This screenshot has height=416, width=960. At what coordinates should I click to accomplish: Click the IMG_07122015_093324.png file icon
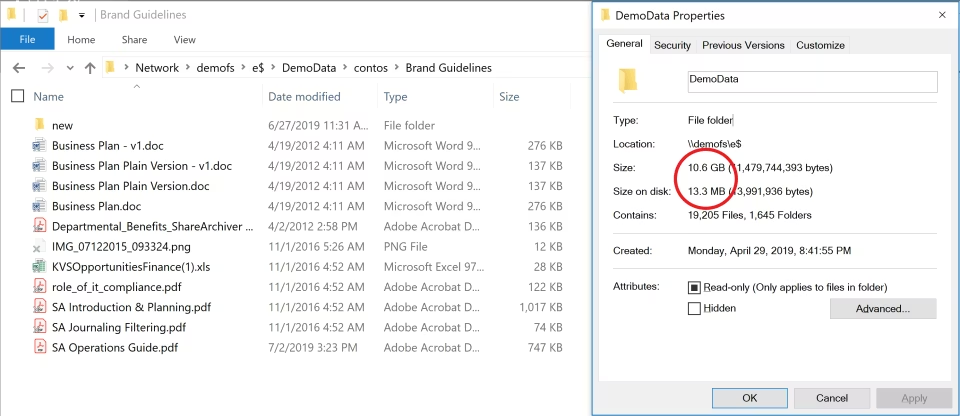[38, 246]
